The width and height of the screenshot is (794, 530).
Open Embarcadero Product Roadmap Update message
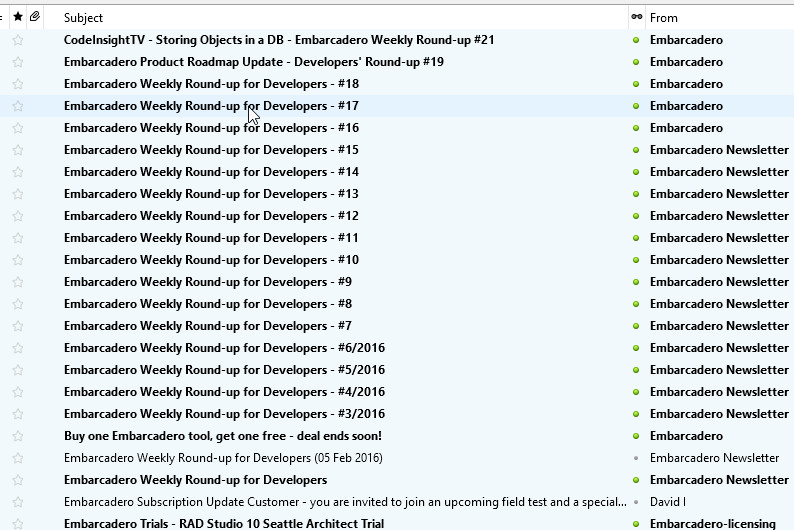pos(254,62)
